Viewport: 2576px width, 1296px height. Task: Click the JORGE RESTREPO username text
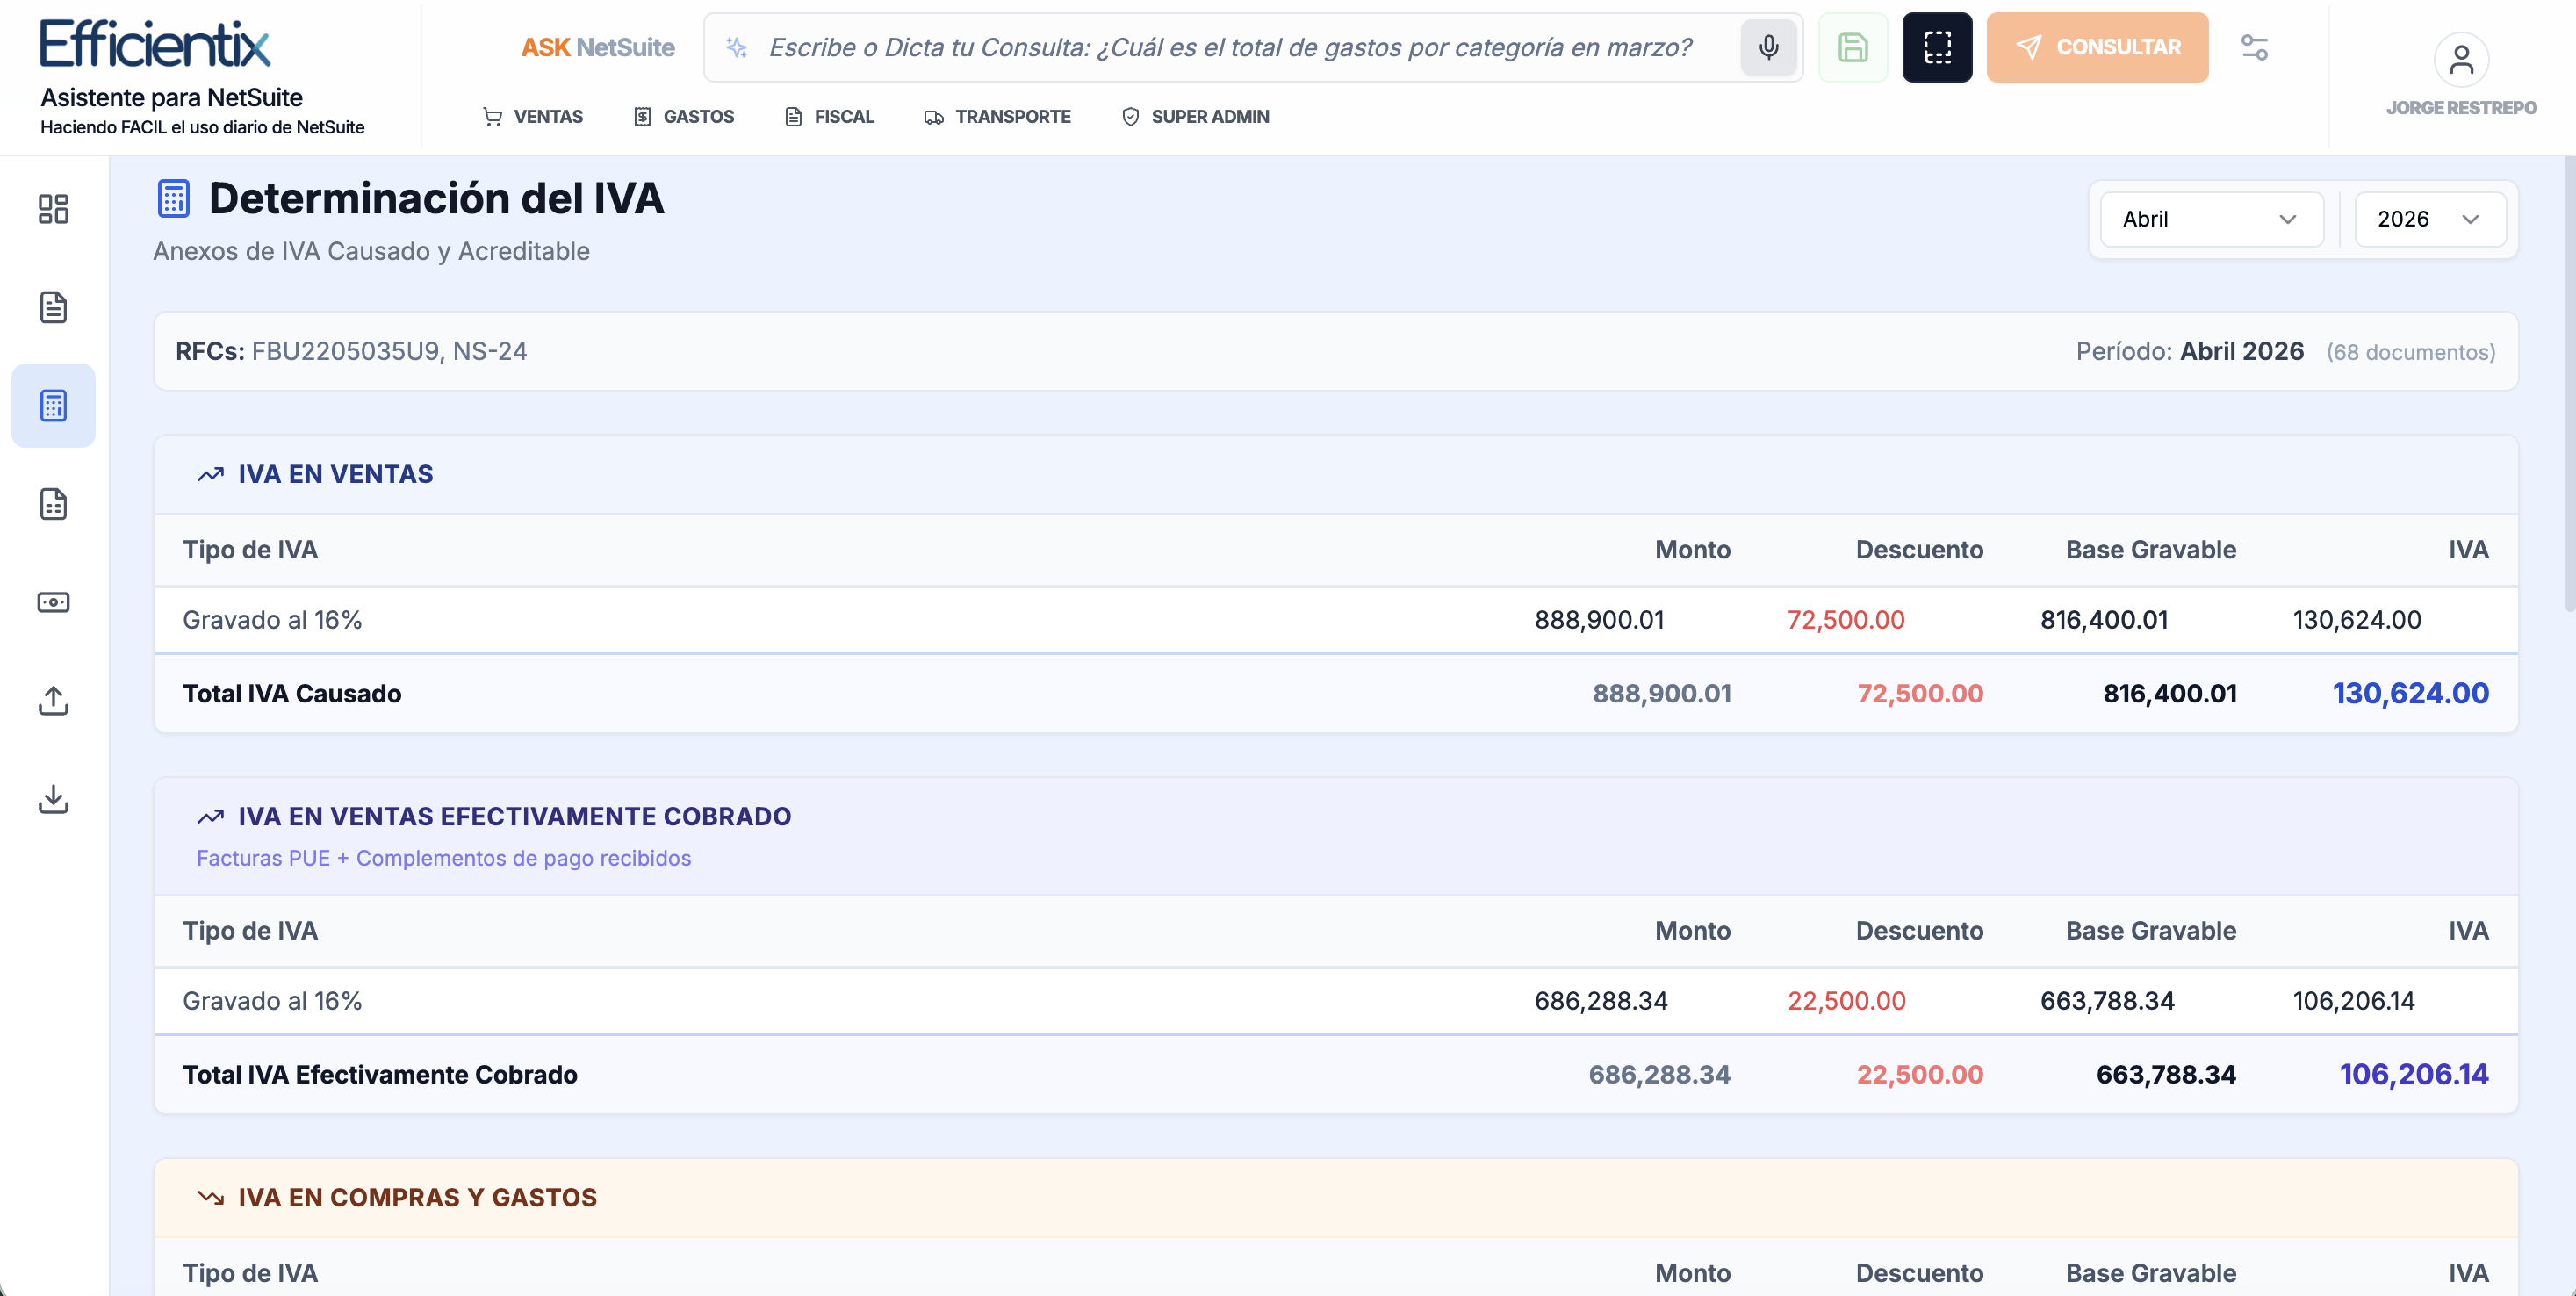(x=2461, y=108)
